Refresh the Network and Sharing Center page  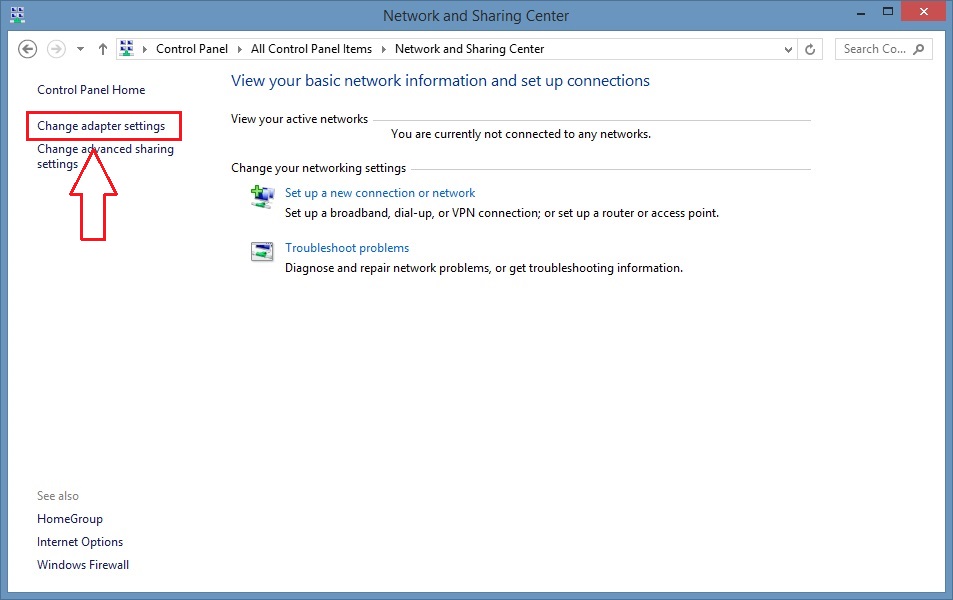[x=811, y=49]
